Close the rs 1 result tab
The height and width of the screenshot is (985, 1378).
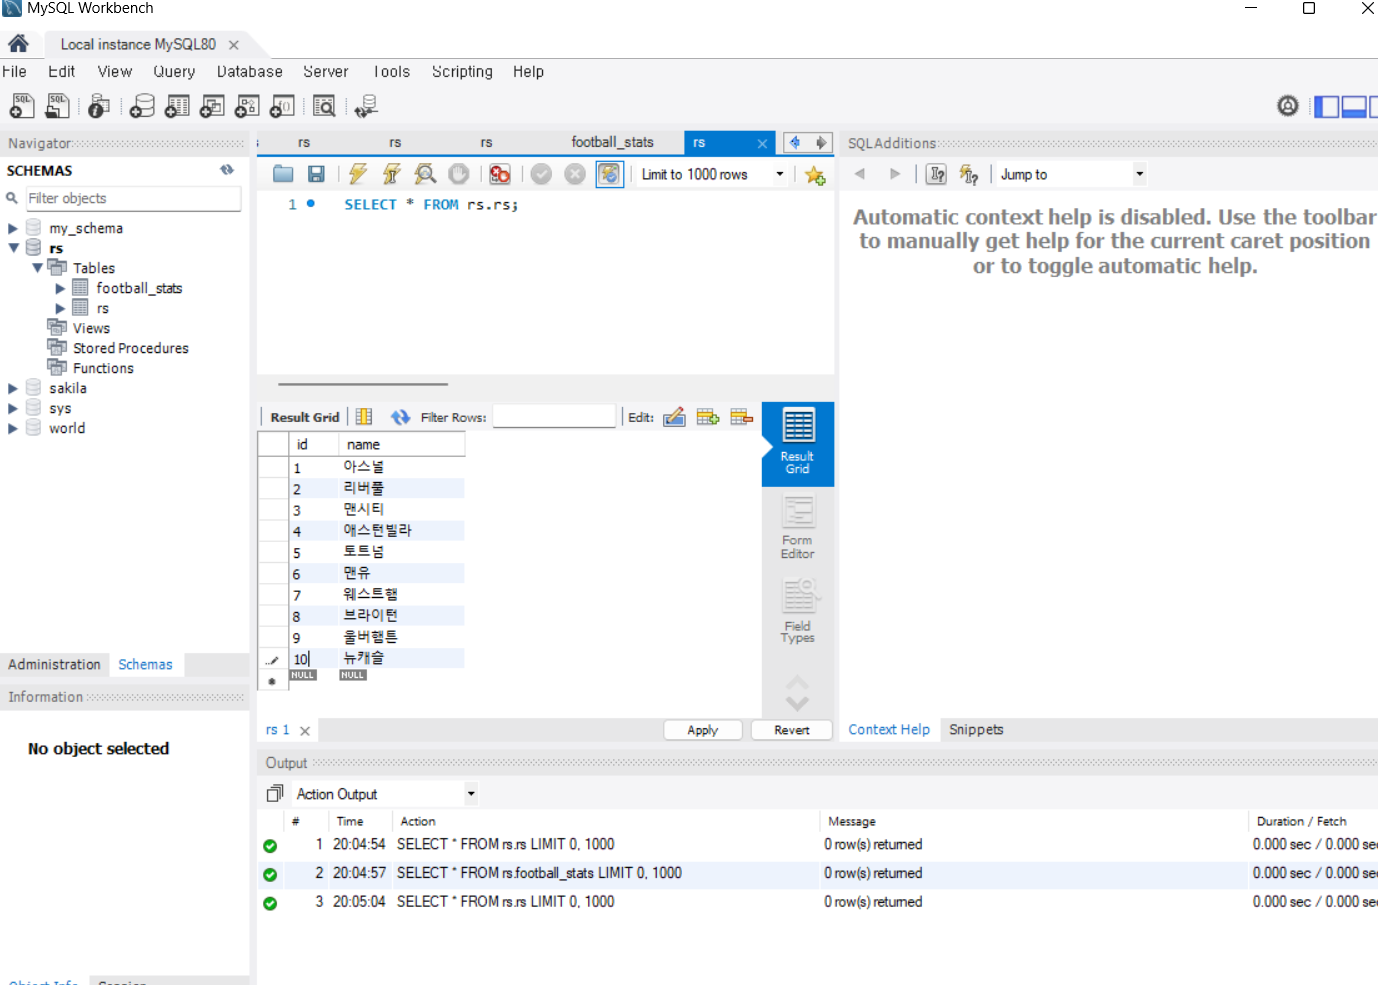tap(305, 731)
